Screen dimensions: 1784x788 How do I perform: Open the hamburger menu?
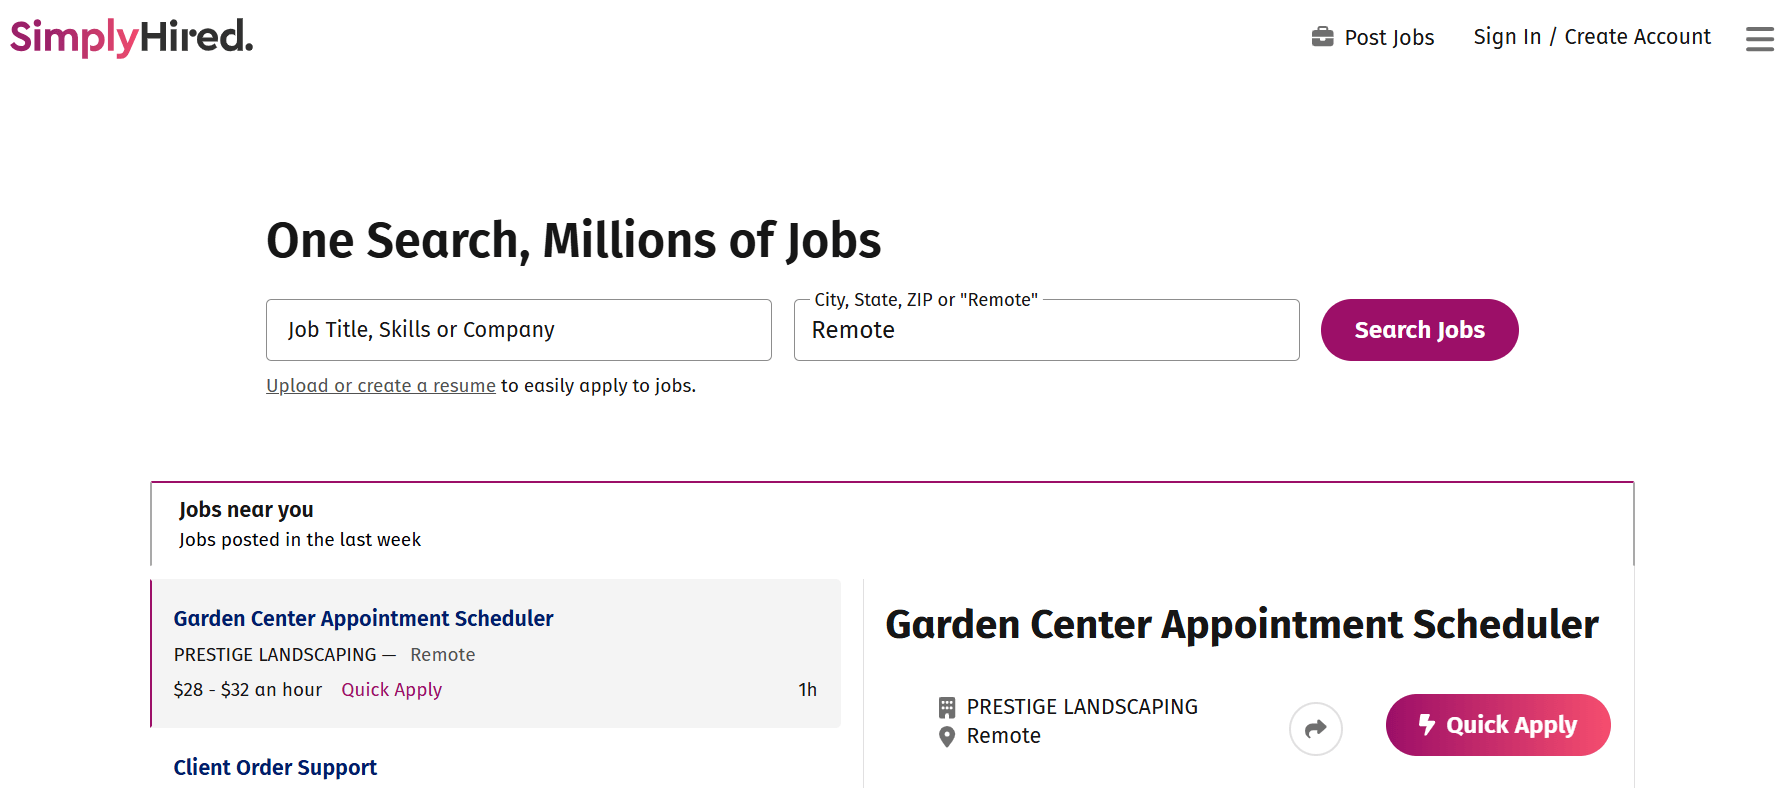pos(1759,39)
